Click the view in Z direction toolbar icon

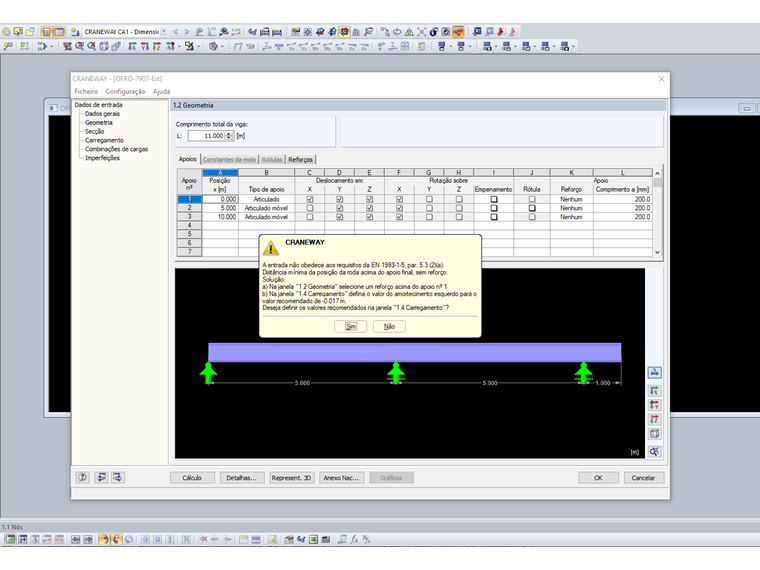[157, 46]
